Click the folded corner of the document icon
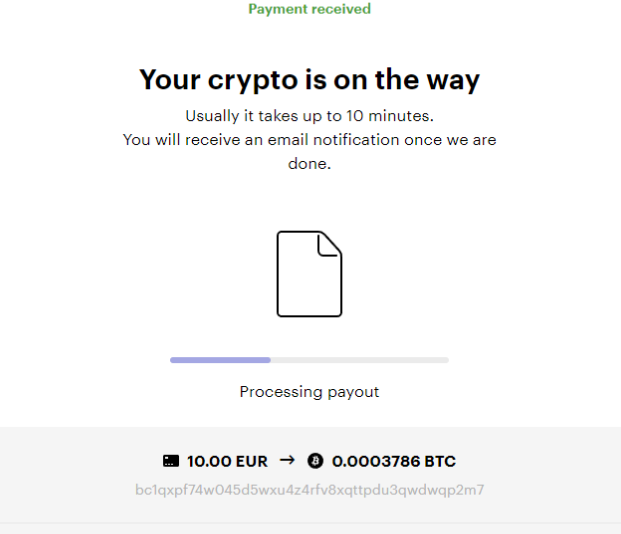The height and width of the screenshot is (534, 621). coord(330,244)
